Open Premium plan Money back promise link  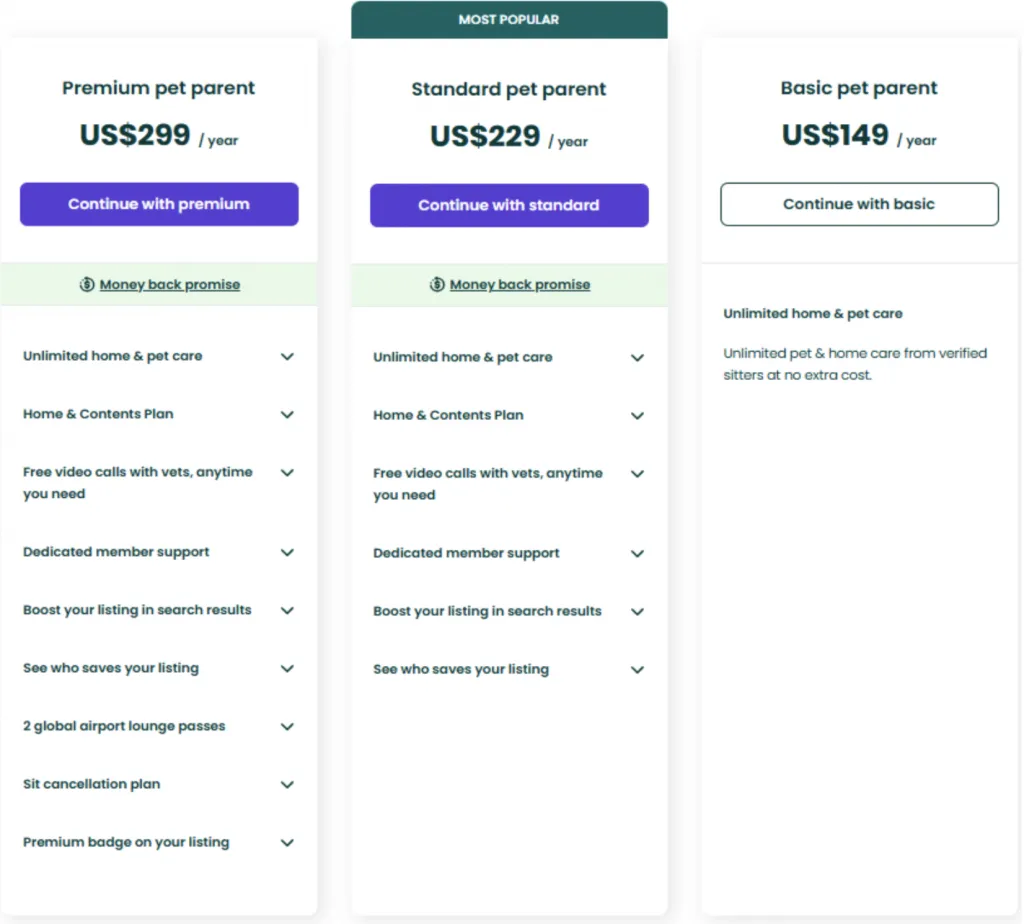170,285
